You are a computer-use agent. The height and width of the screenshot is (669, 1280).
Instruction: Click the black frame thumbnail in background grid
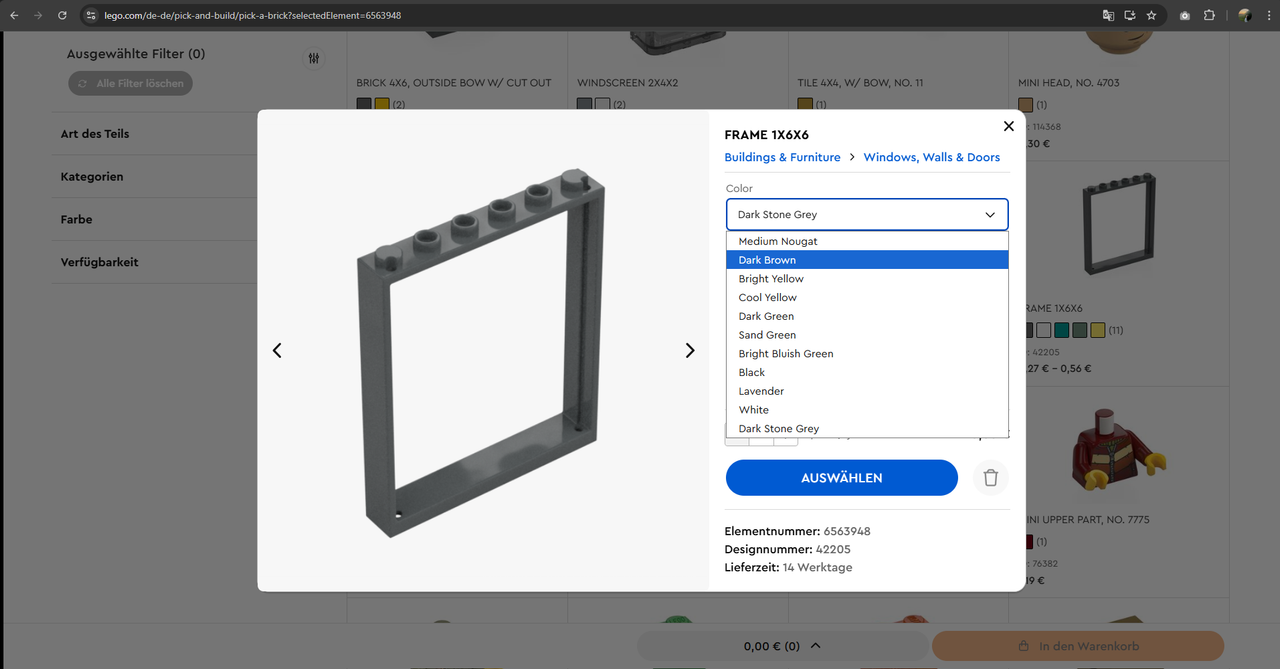(1120, 225)
